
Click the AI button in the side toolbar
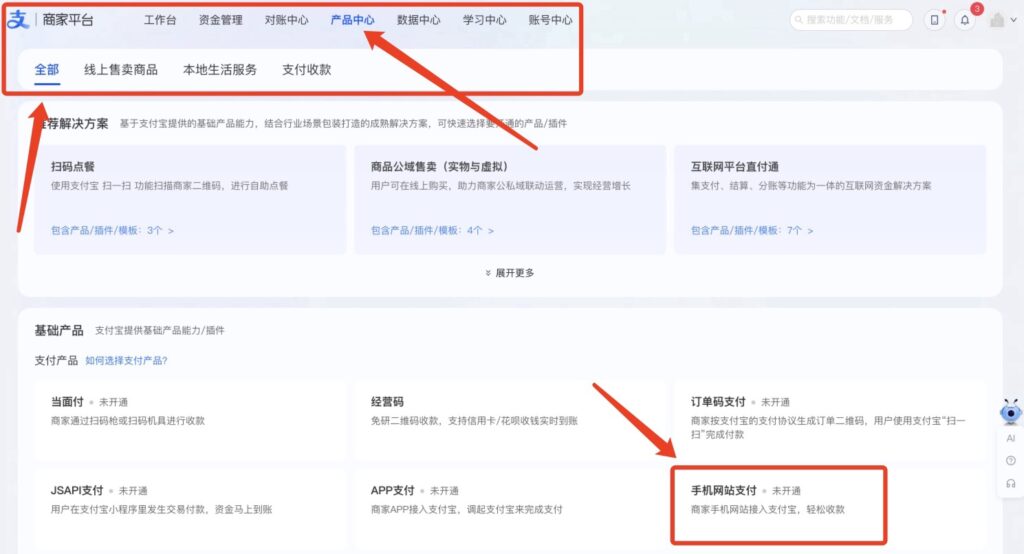(1010, 438)
